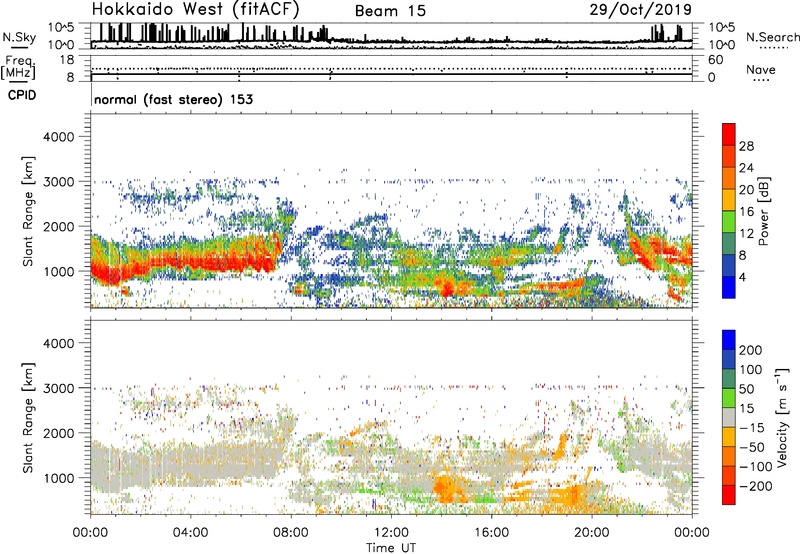Click the 'Freq. [MHz]' axis label
This screenshot has width=800, height=554.
(18, 67)
